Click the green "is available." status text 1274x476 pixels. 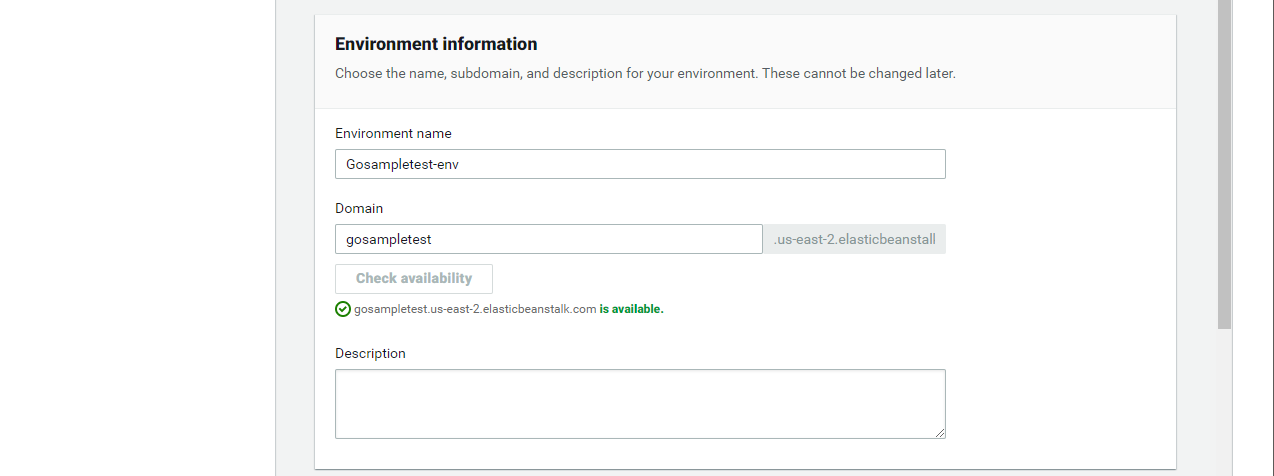point(631,309)
